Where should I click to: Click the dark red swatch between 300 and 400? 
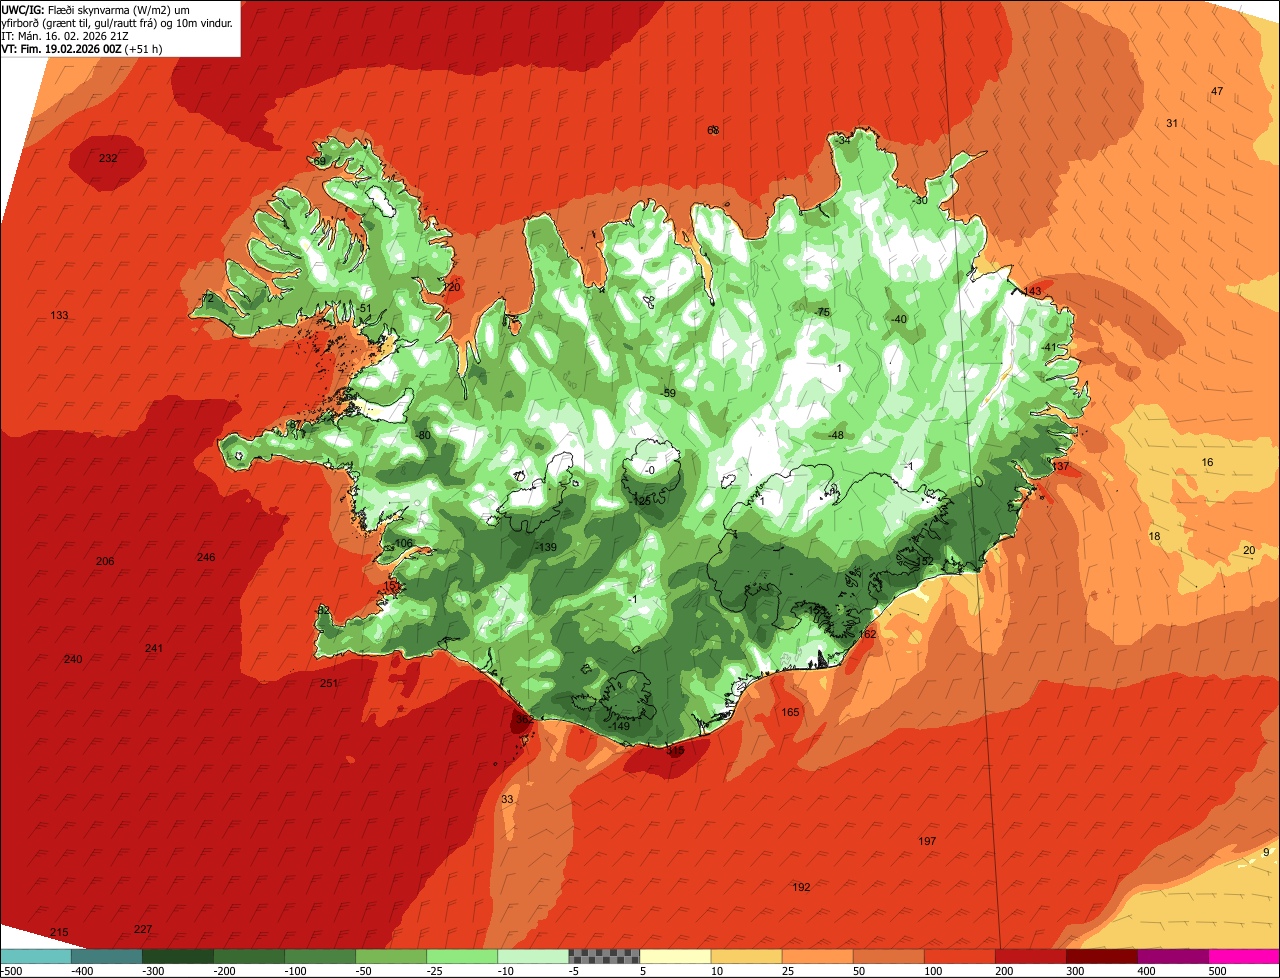coord(1101,956)
